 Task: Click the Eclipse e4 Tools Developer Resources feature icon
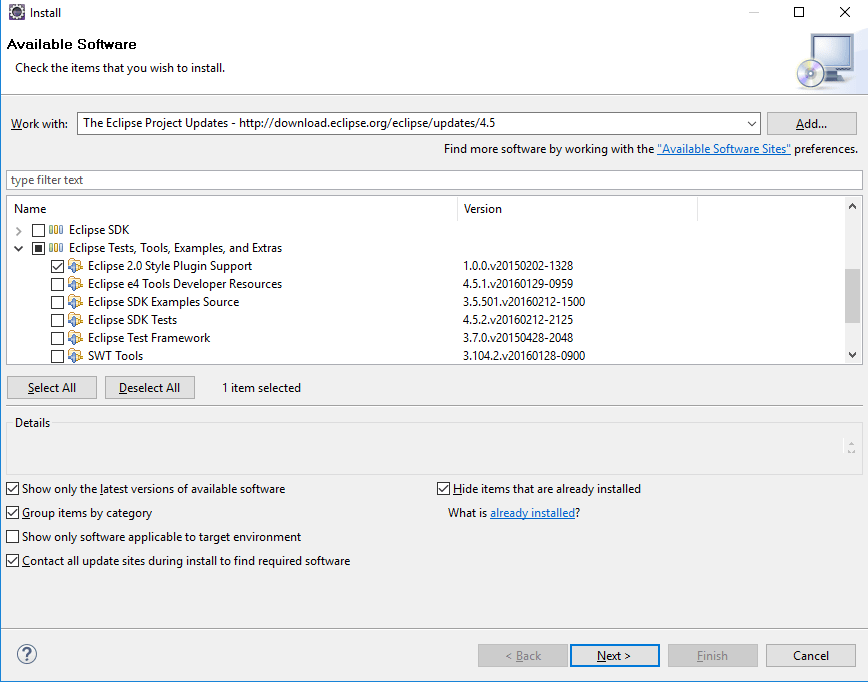point(77,284)
